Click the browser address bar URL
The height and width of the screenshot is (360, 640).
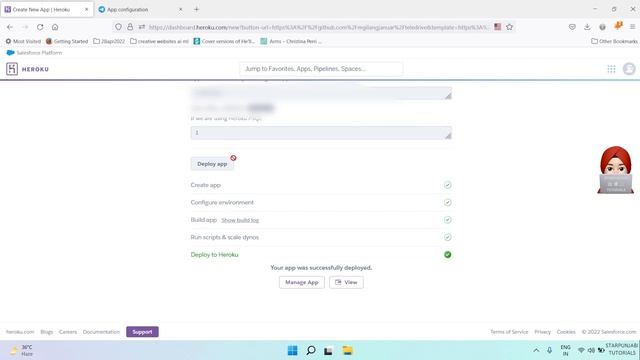point(318,27)
